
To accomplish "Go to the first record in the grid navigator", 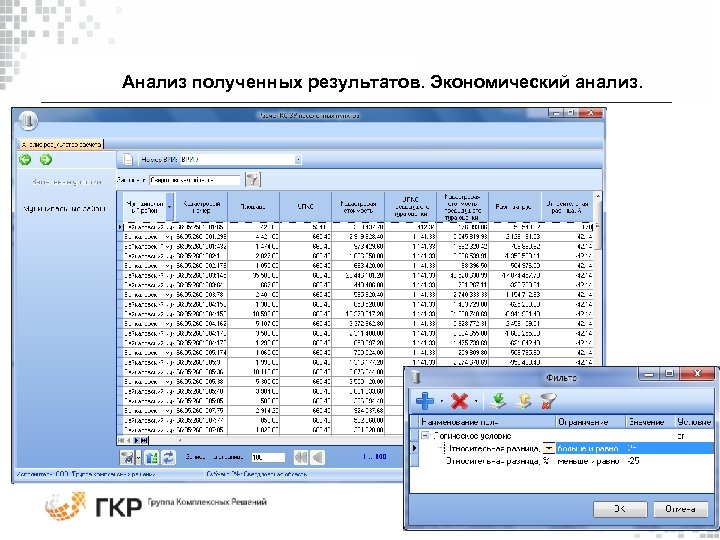I will coord(121,440).
